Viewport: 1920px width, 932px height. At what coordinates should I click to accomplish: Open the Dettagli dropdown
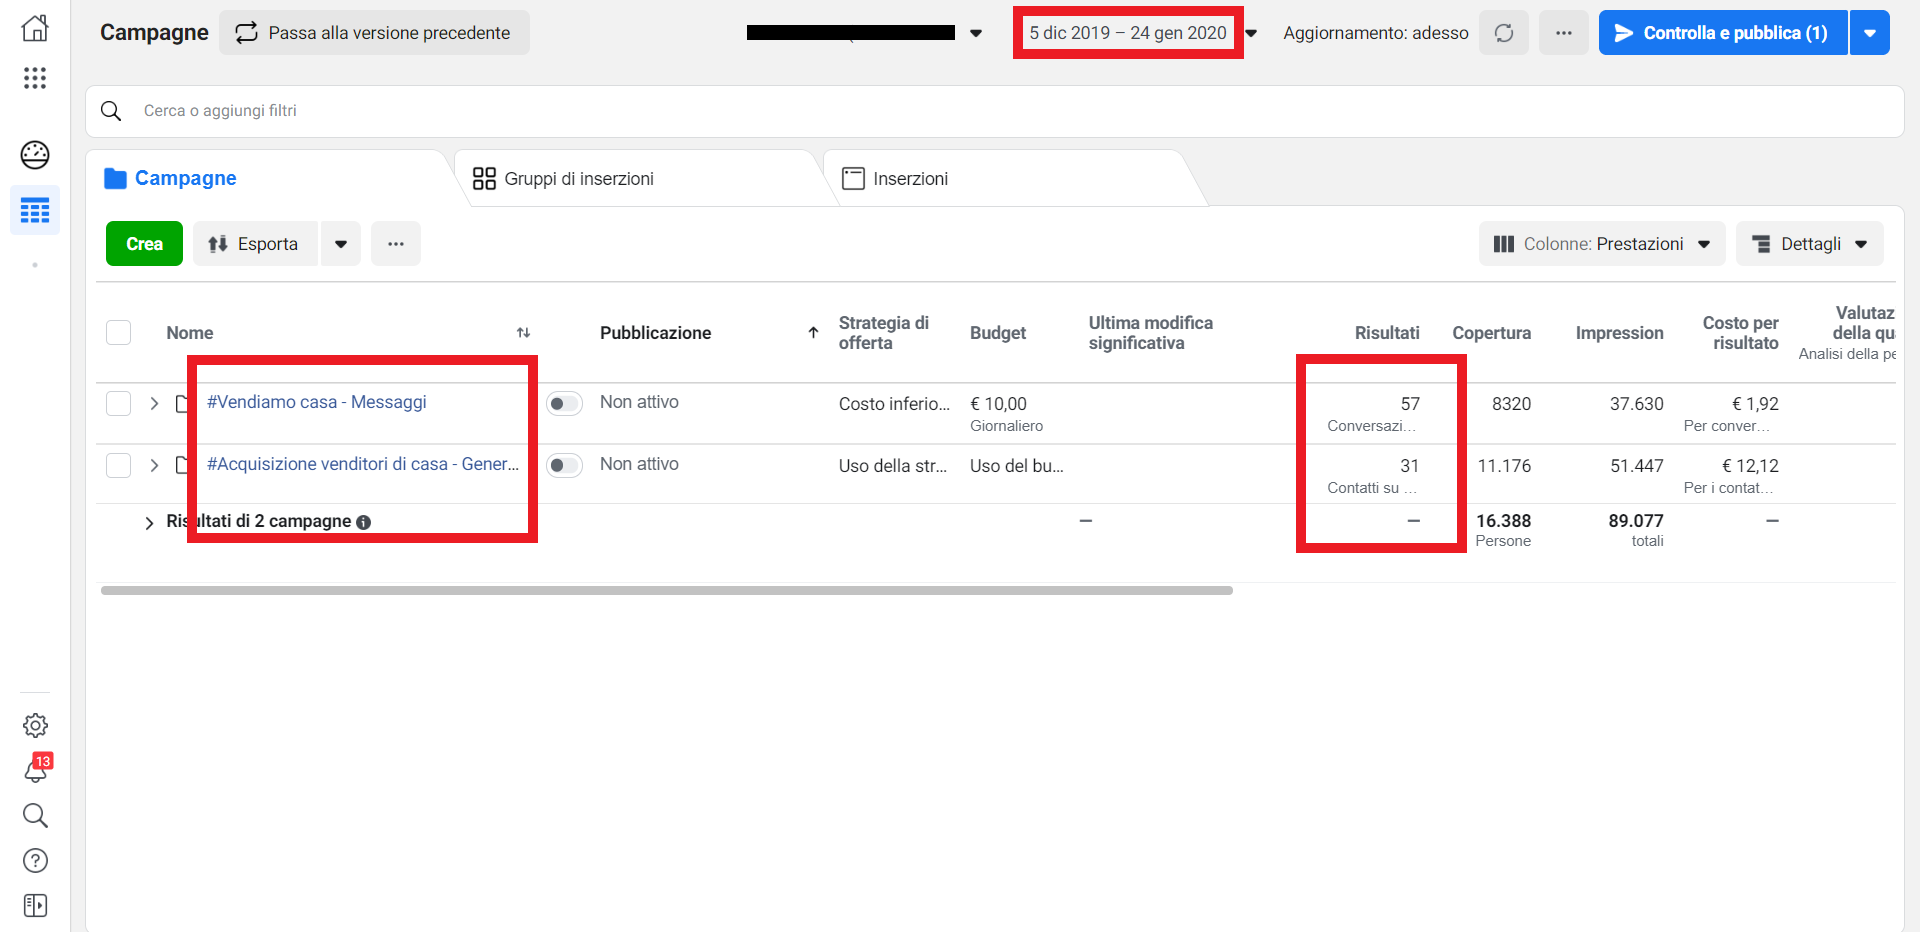(x=1809, y=244)
